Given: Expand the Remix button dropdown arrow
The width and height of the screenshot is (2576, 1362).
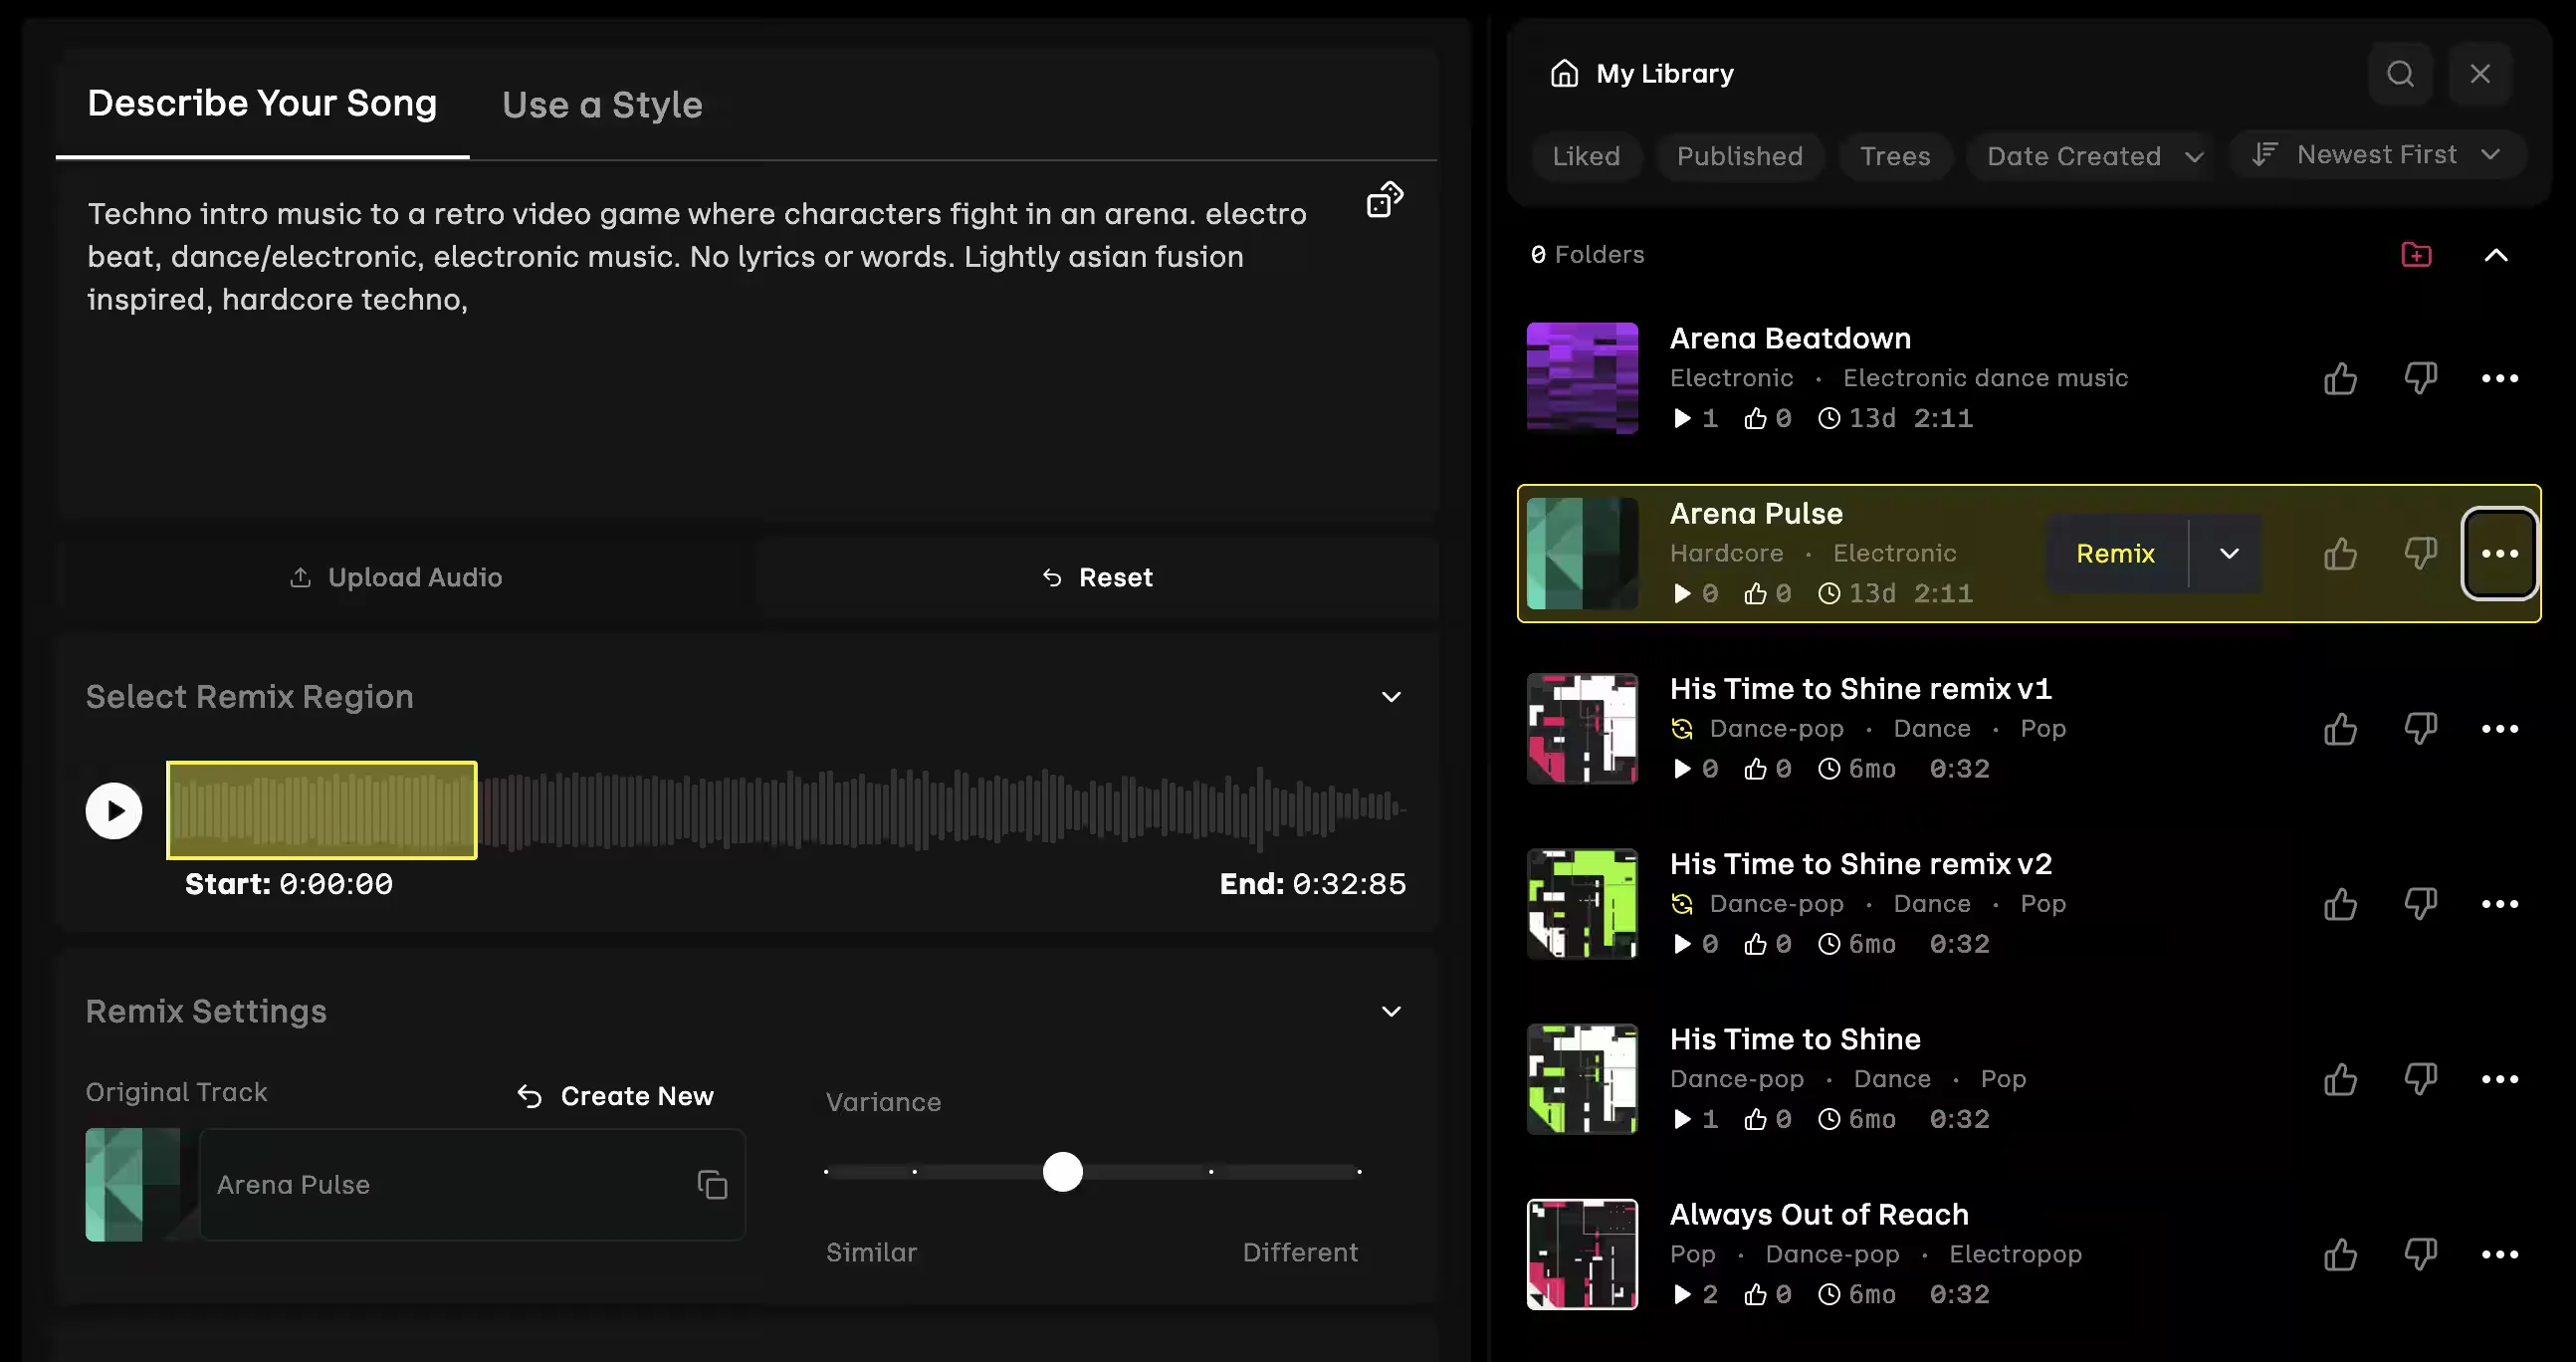Looking at the screenshot, I should pyautogui.click(x=2229, y=554).
